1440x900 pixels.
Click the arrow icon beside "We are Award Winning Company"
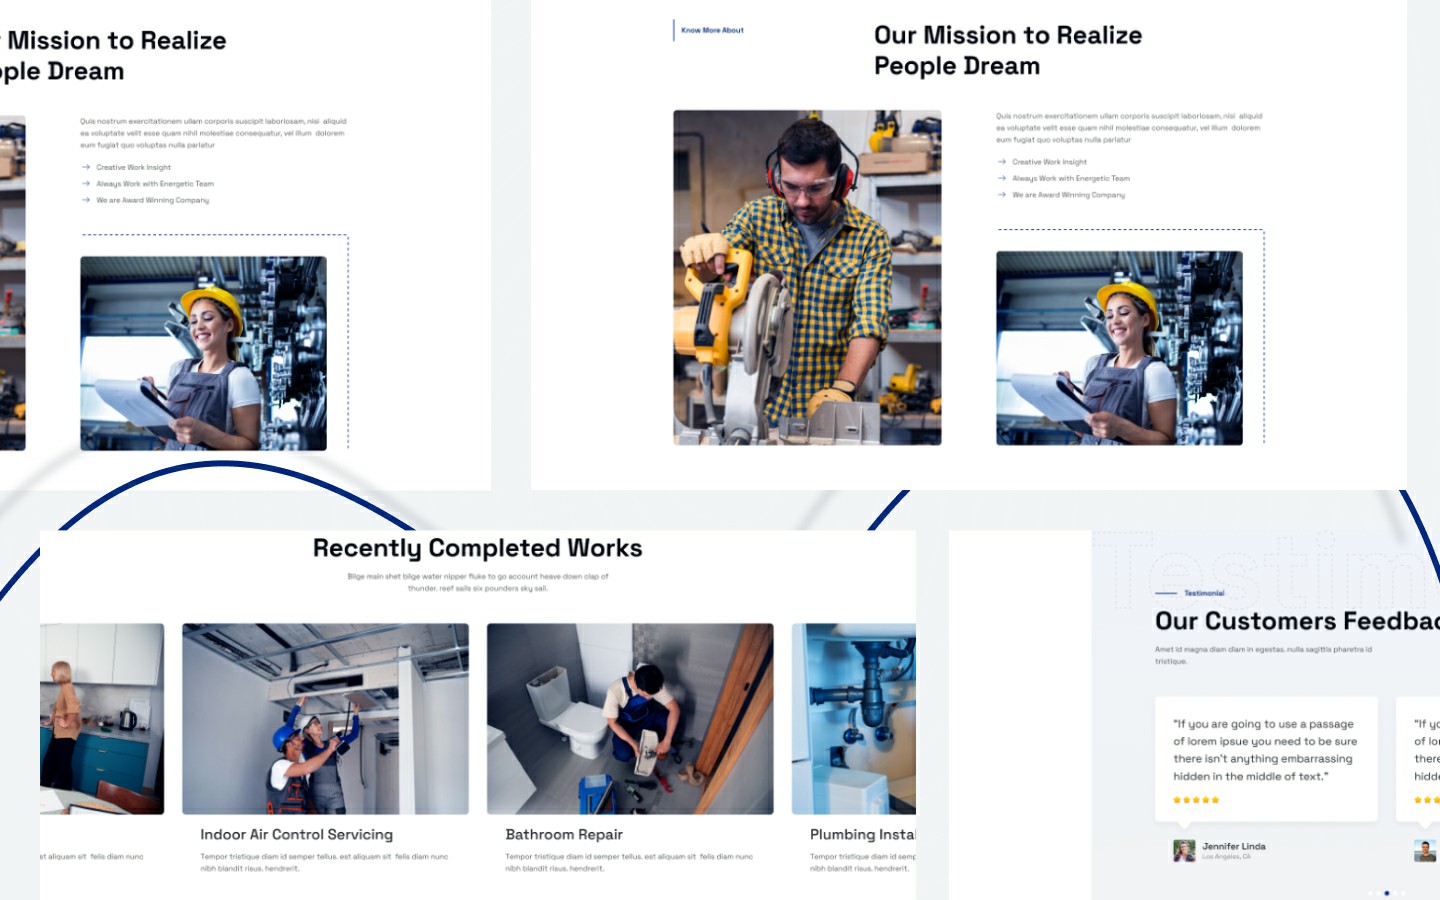pyautogui.click(x=1001, y=194)
